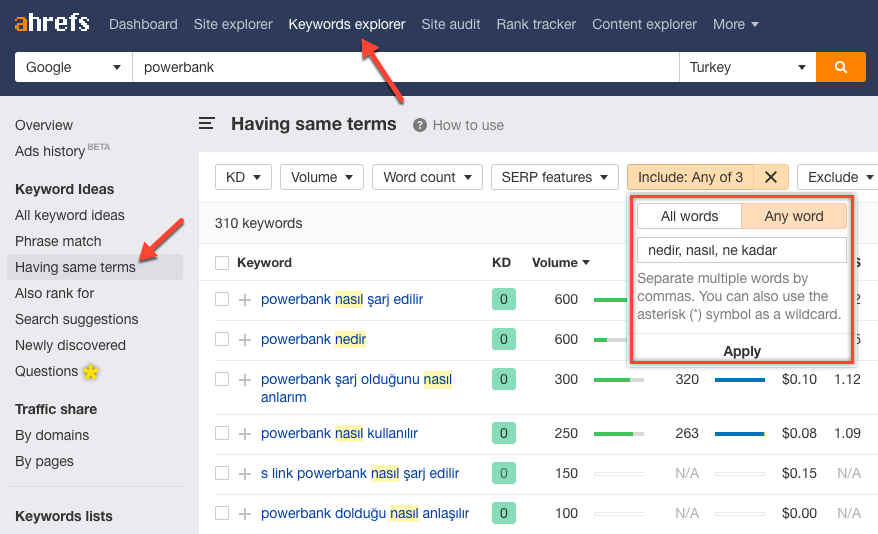Screen dimensions: 878x534
Task: Open keyword link powerbank nedir
Action: tap(314, 339)
